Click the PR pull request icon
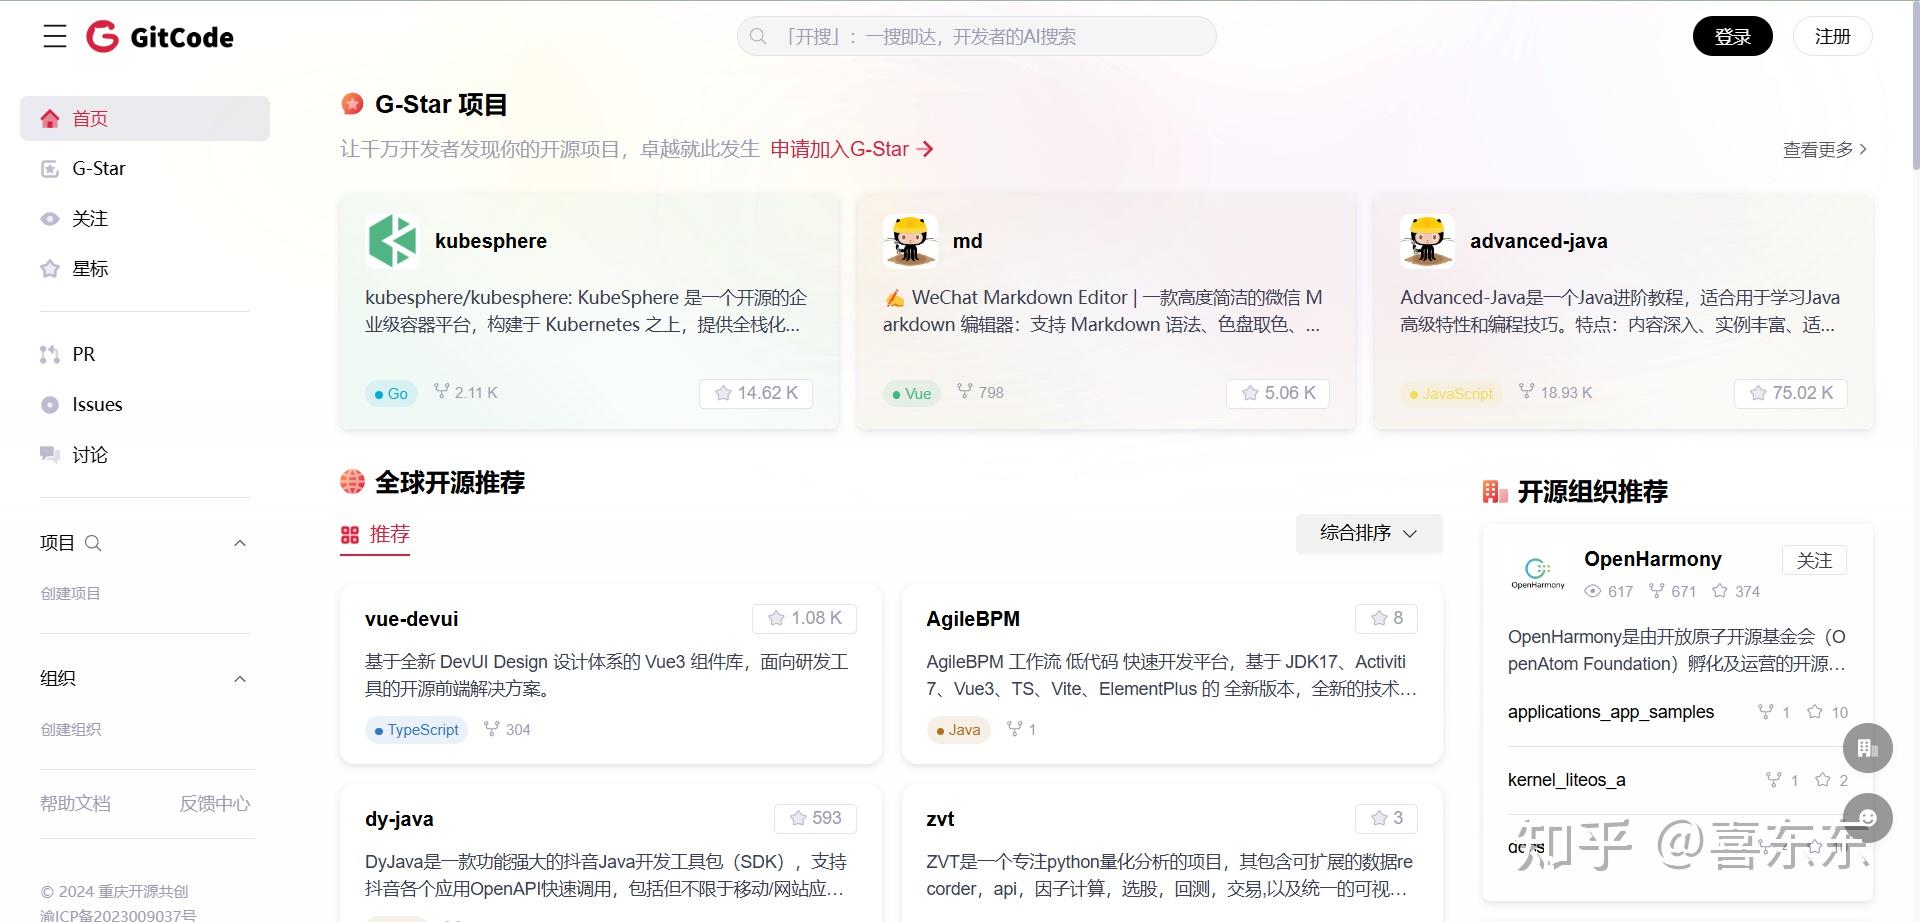1920x922 pixels. [50, 355]
